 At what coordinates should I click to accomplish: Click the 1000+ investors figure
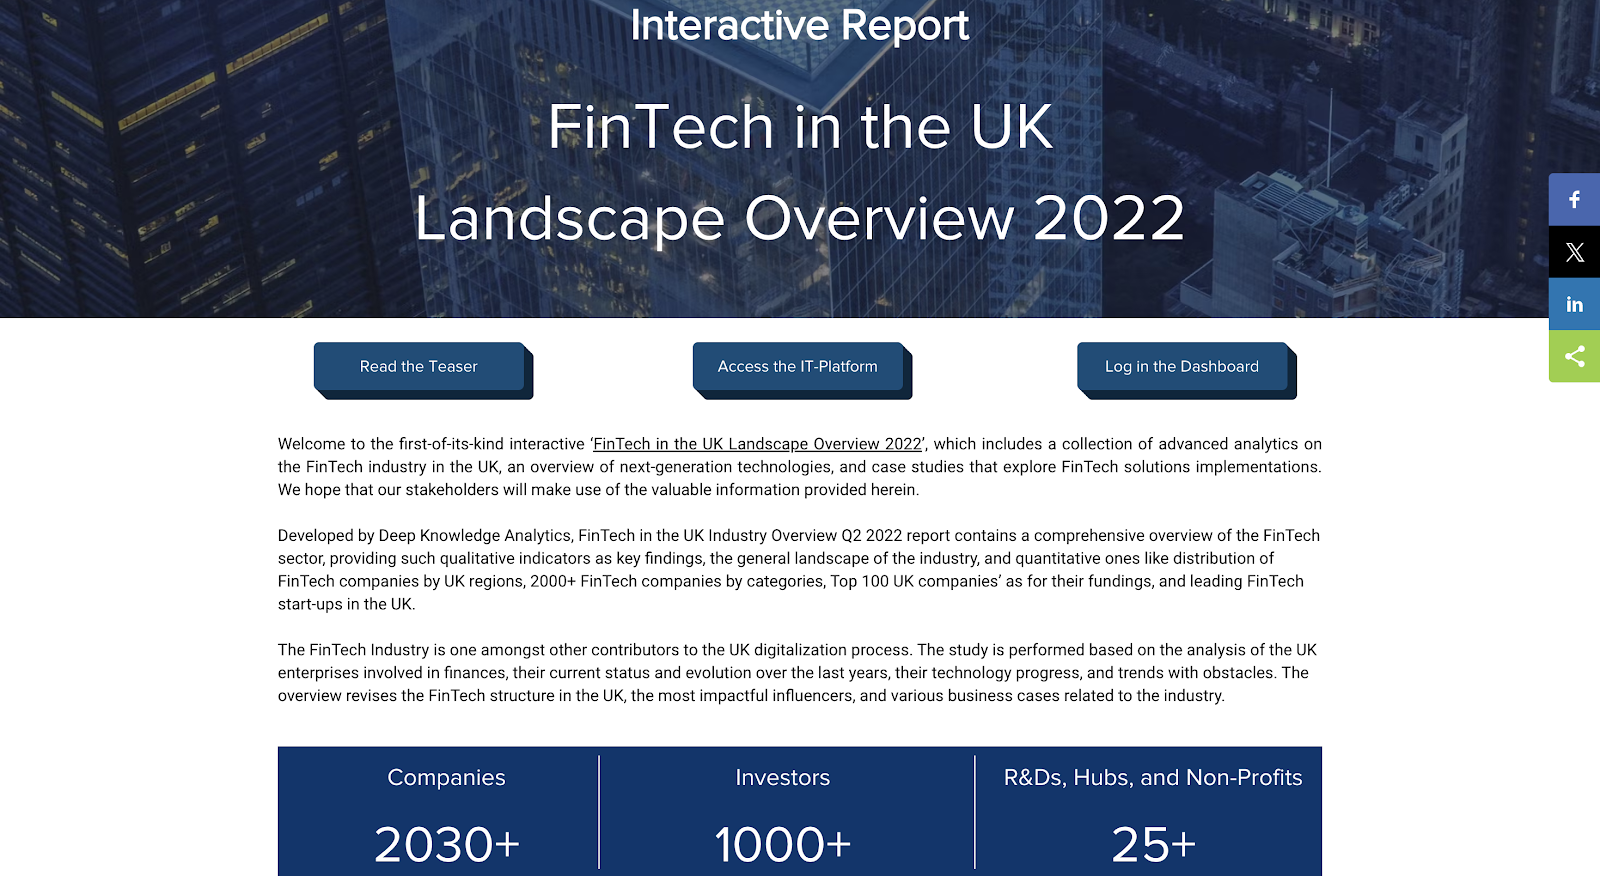click(782, 844)
